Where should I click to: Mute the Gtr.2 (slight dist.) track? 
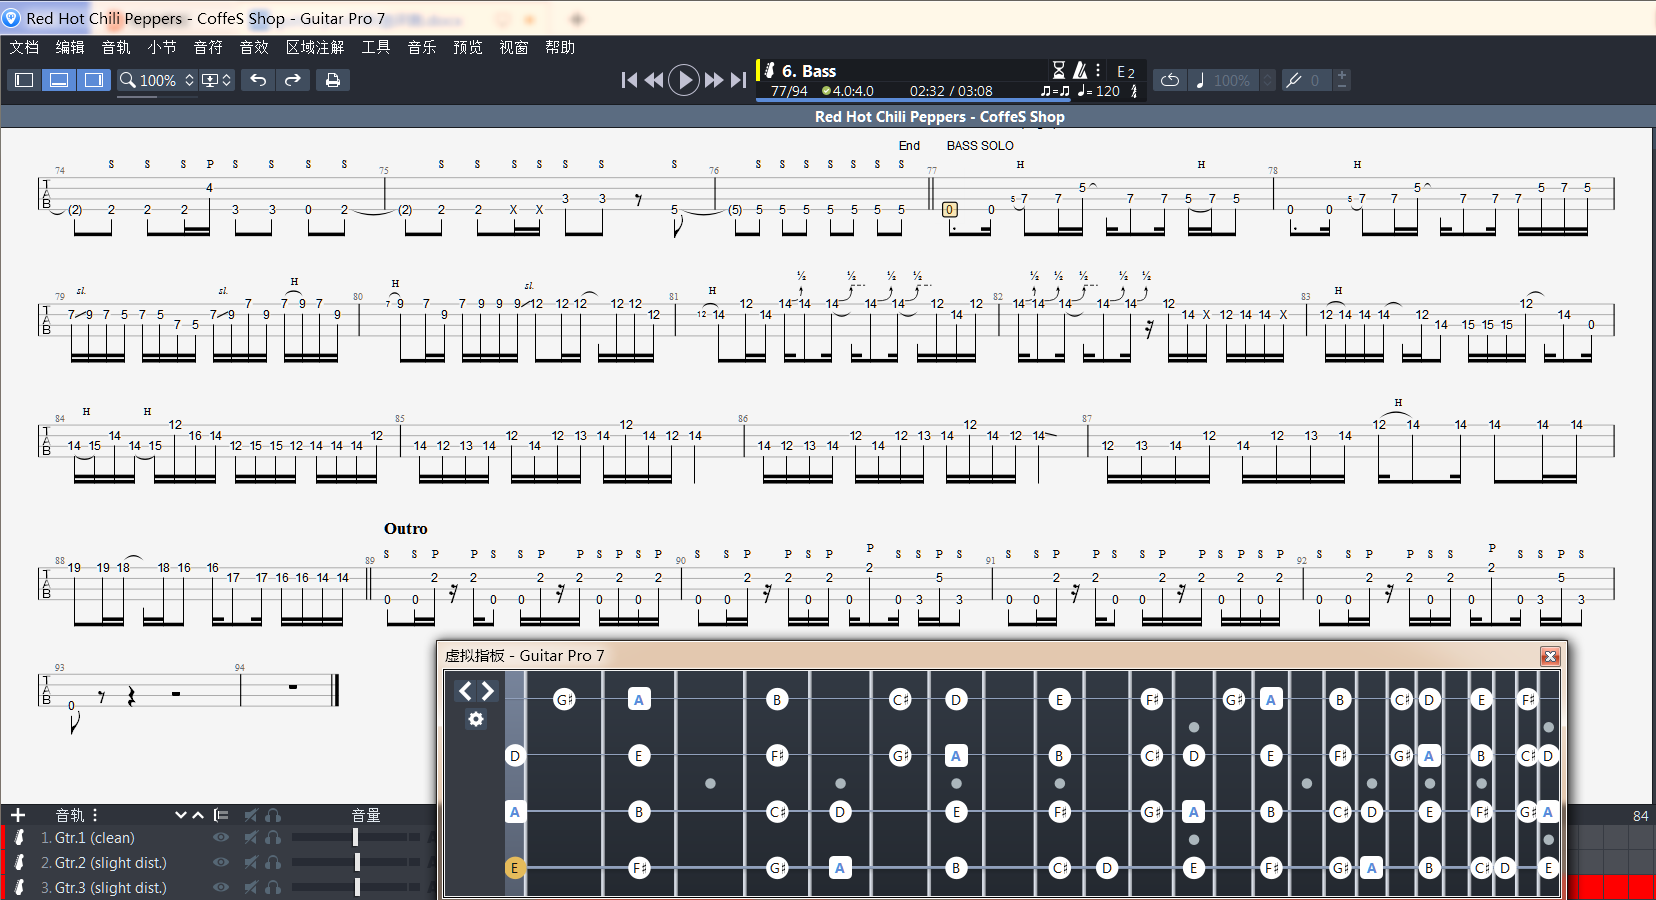pyautogui.click(x=251, y=863)
